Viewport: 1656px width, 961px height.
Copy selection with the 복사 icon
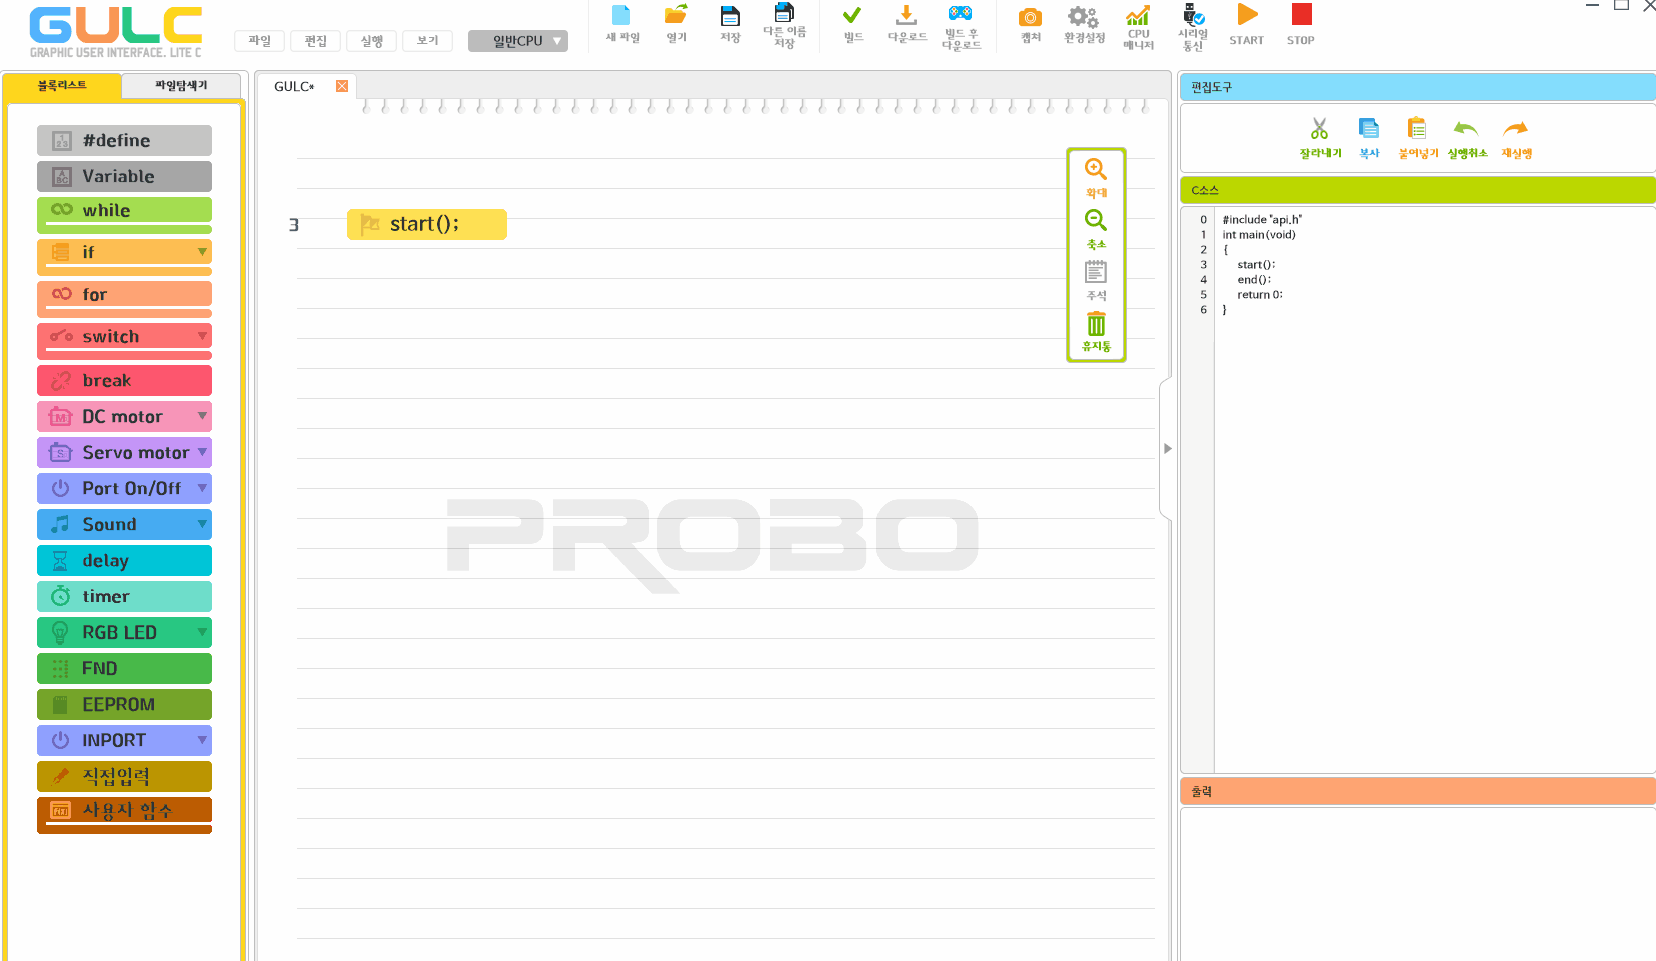pos(1369,138)
